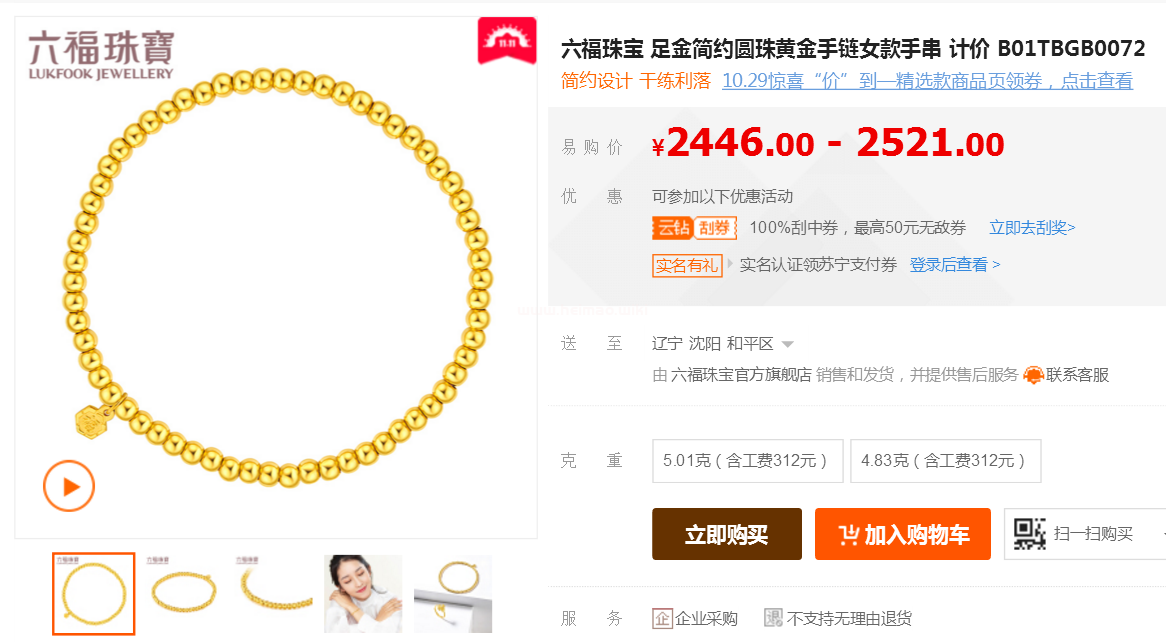
Task: Click the QR code scan icon
Action: pos(1030,534)
